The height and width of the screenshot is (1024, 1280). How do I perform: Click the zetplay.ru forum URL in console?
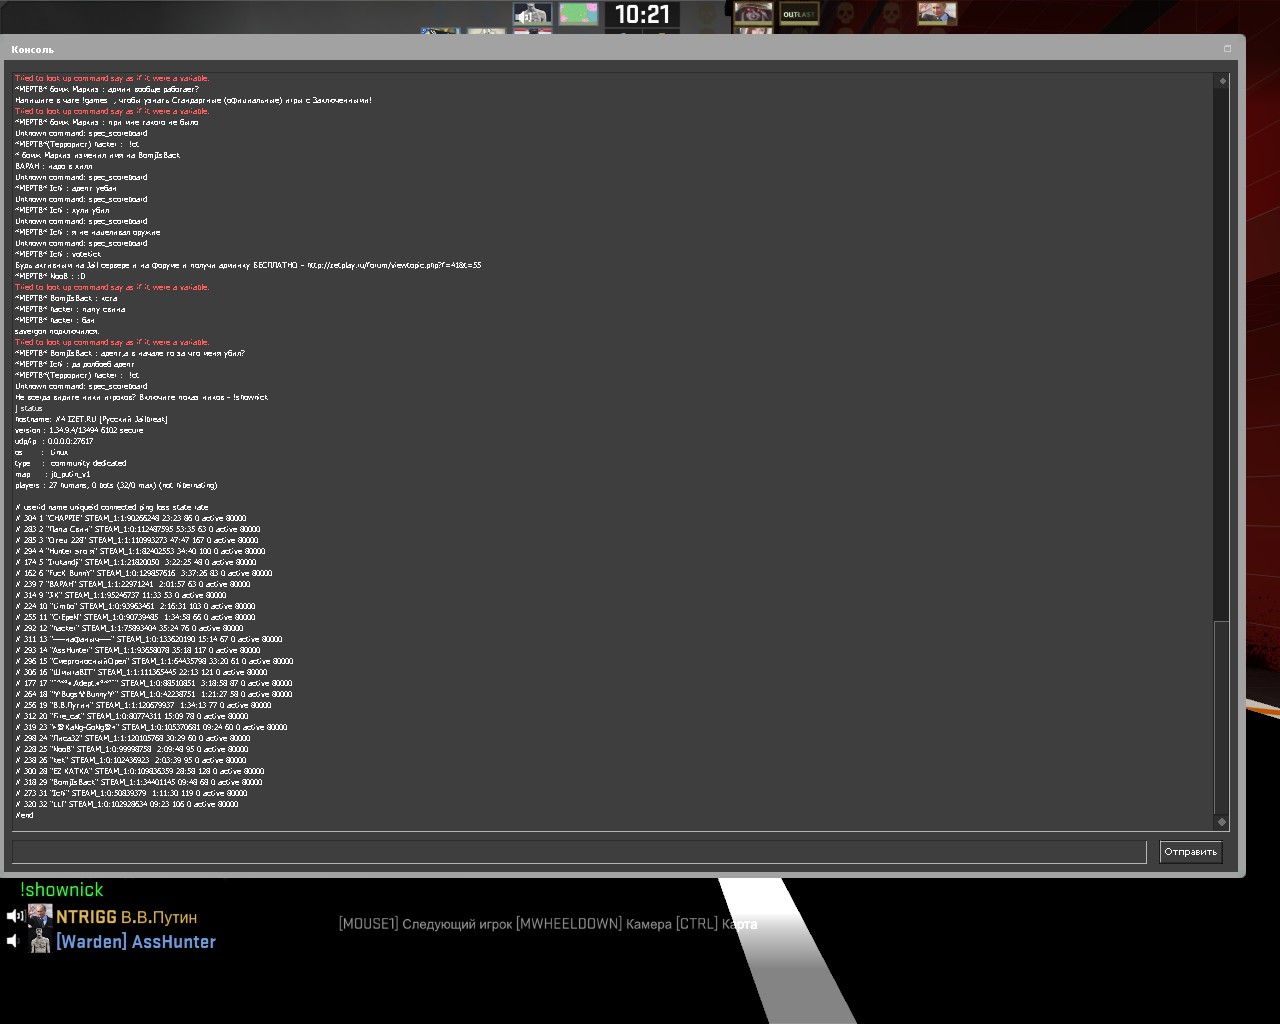tap(393, 265)
